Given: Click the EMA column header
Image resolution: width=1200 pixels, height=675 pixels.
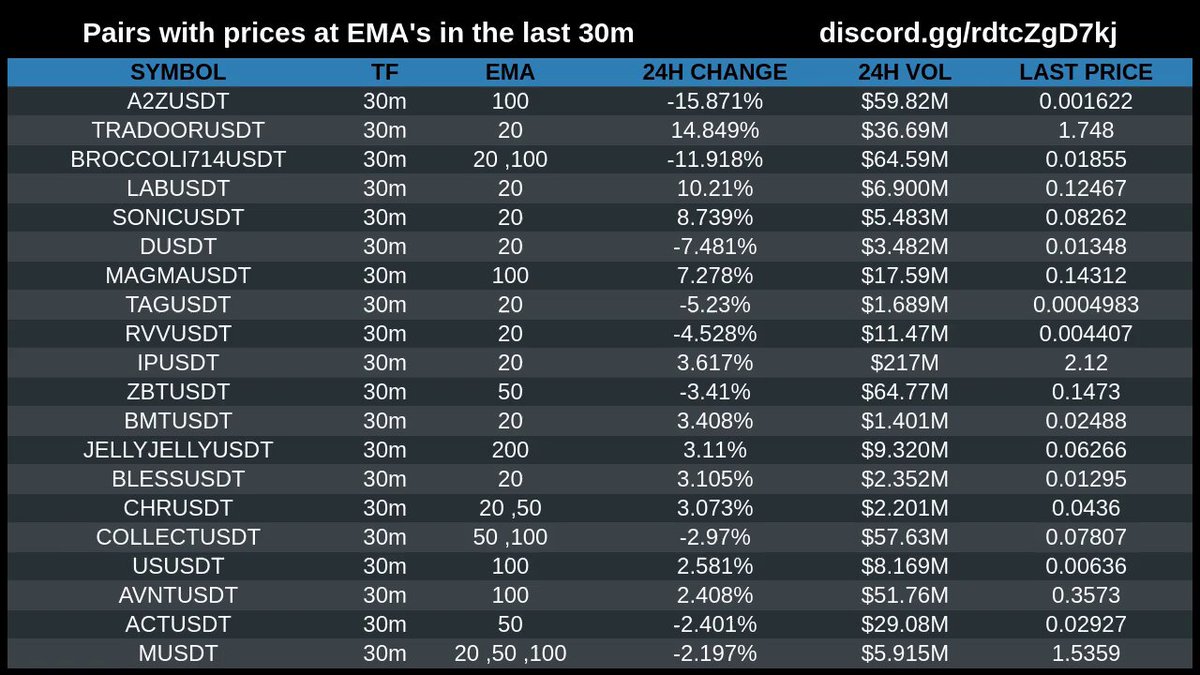Looking at the screenshot, I should (x=512, y=72).
